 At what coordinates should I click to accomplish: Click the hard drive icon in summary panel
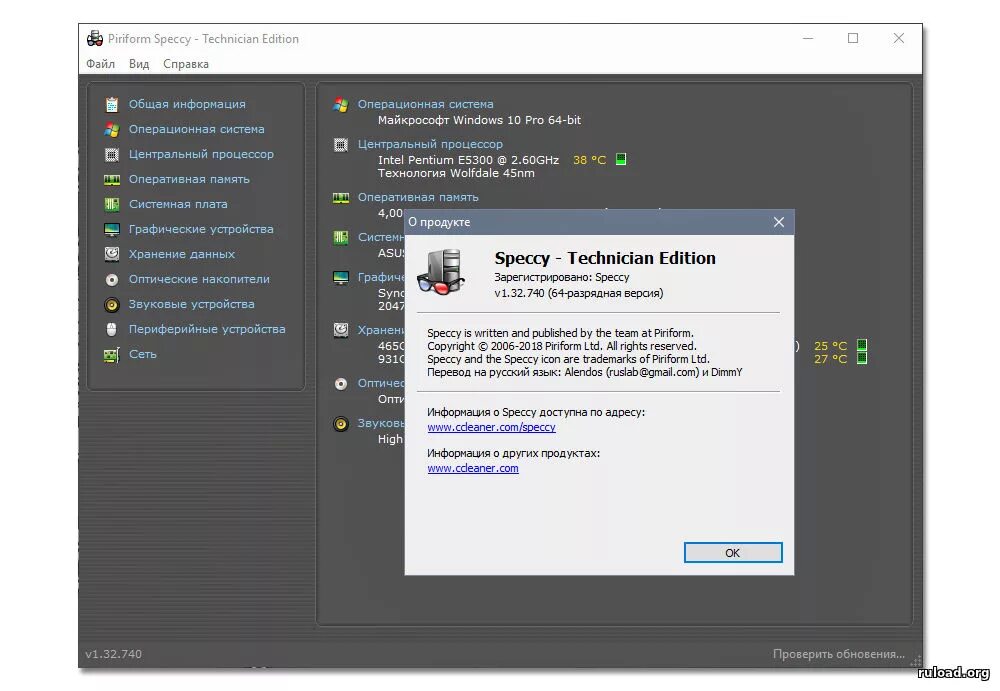tap(341, 330)
